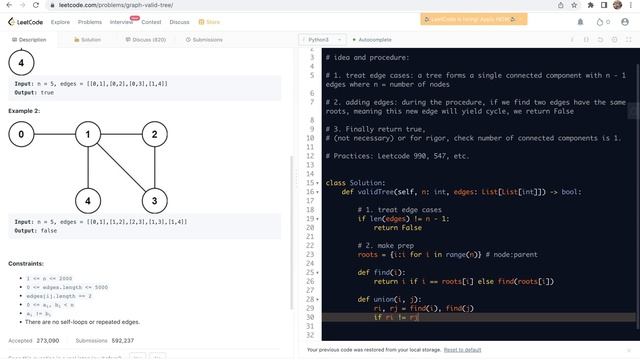The image size is (640, 360).
Task: Reset code with the revert icon
Action: click(600, 40)
